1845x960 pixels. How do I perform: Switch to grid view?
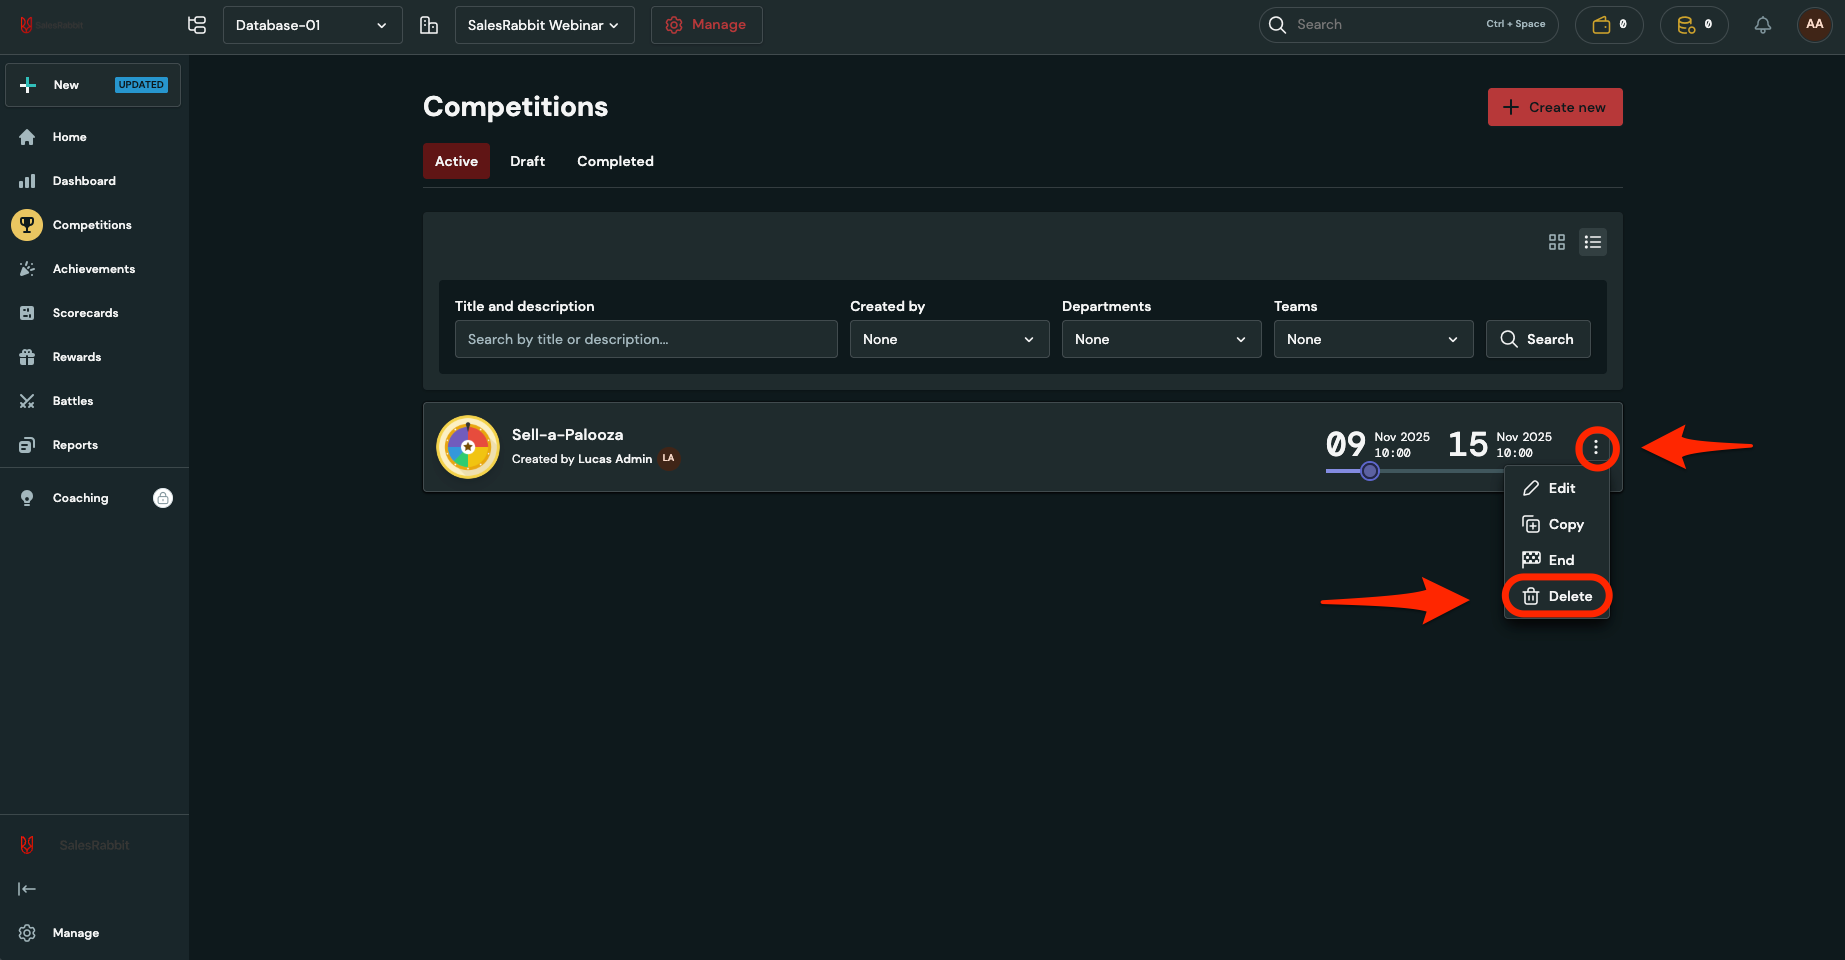click(1556, 242)
